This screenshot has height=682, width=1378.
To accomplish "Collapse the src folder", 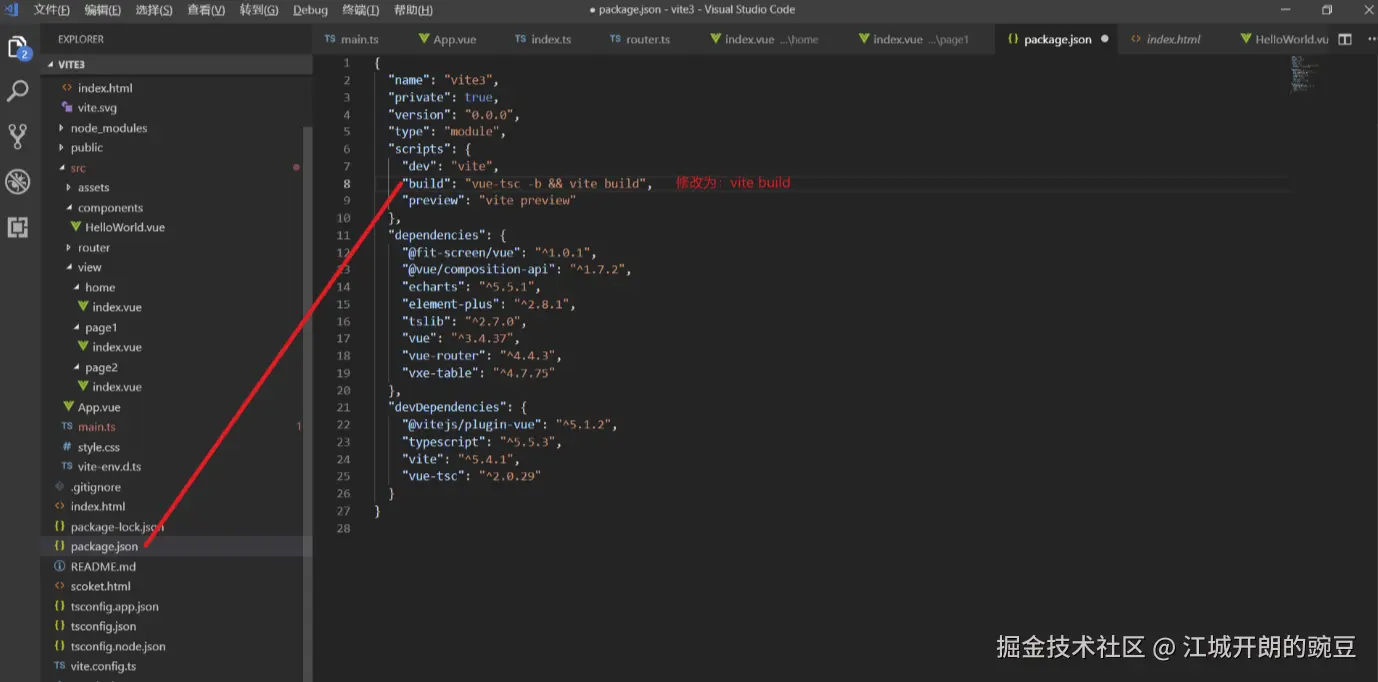I will pyautogui.click(x=78, y=168).
